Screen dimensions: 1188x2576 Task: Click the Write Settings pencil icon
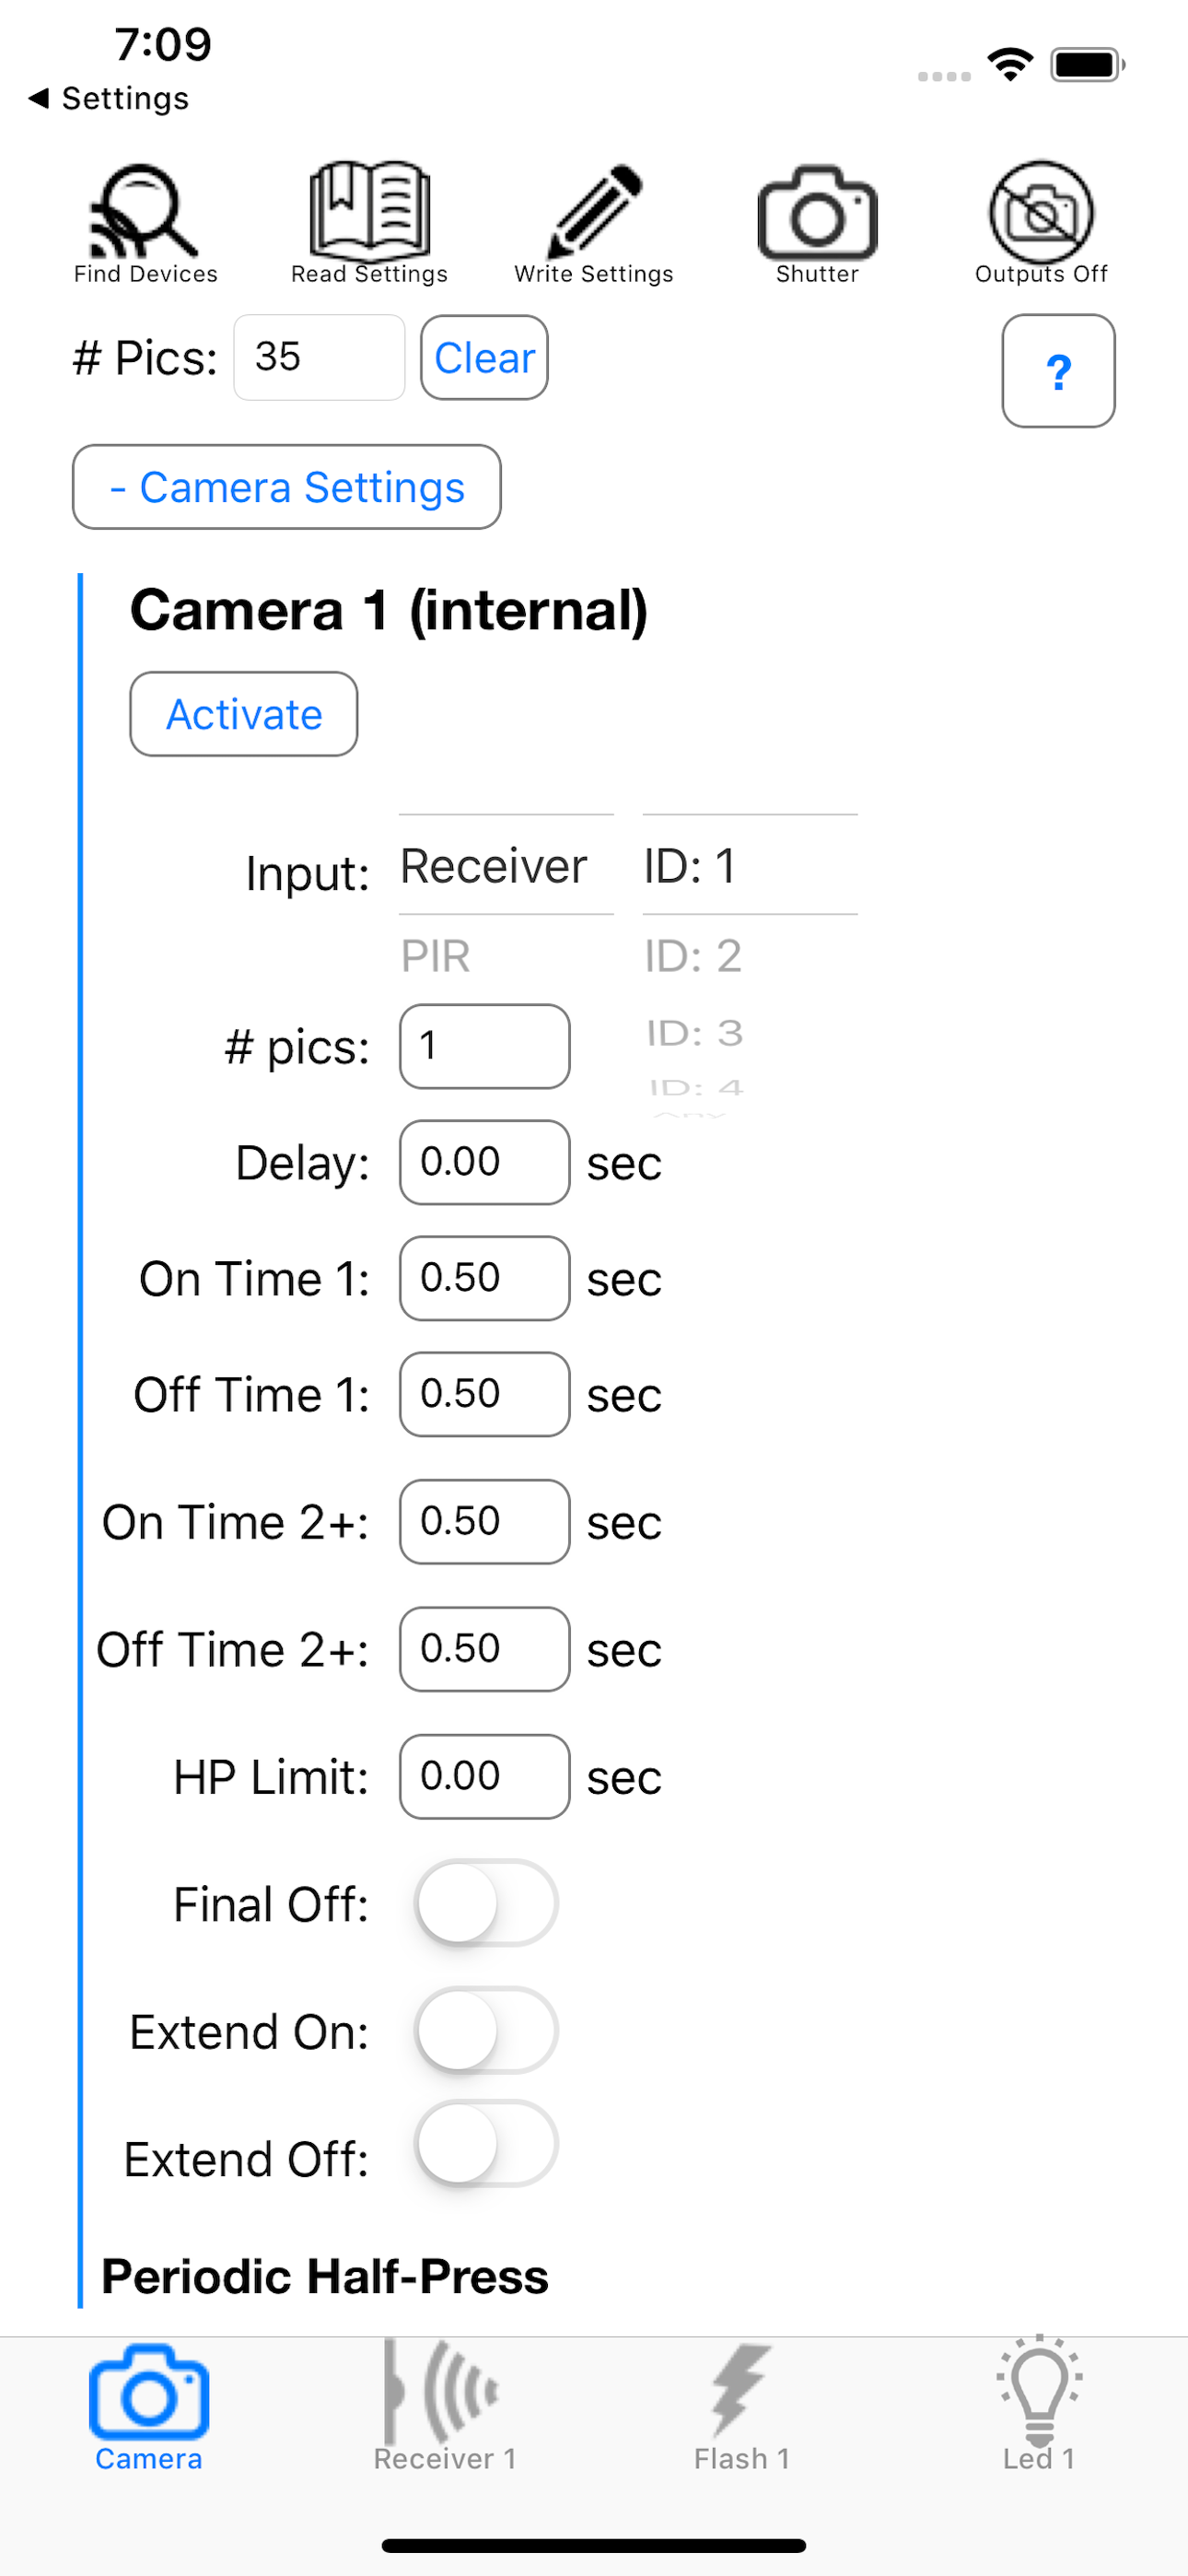coord(593,212)
